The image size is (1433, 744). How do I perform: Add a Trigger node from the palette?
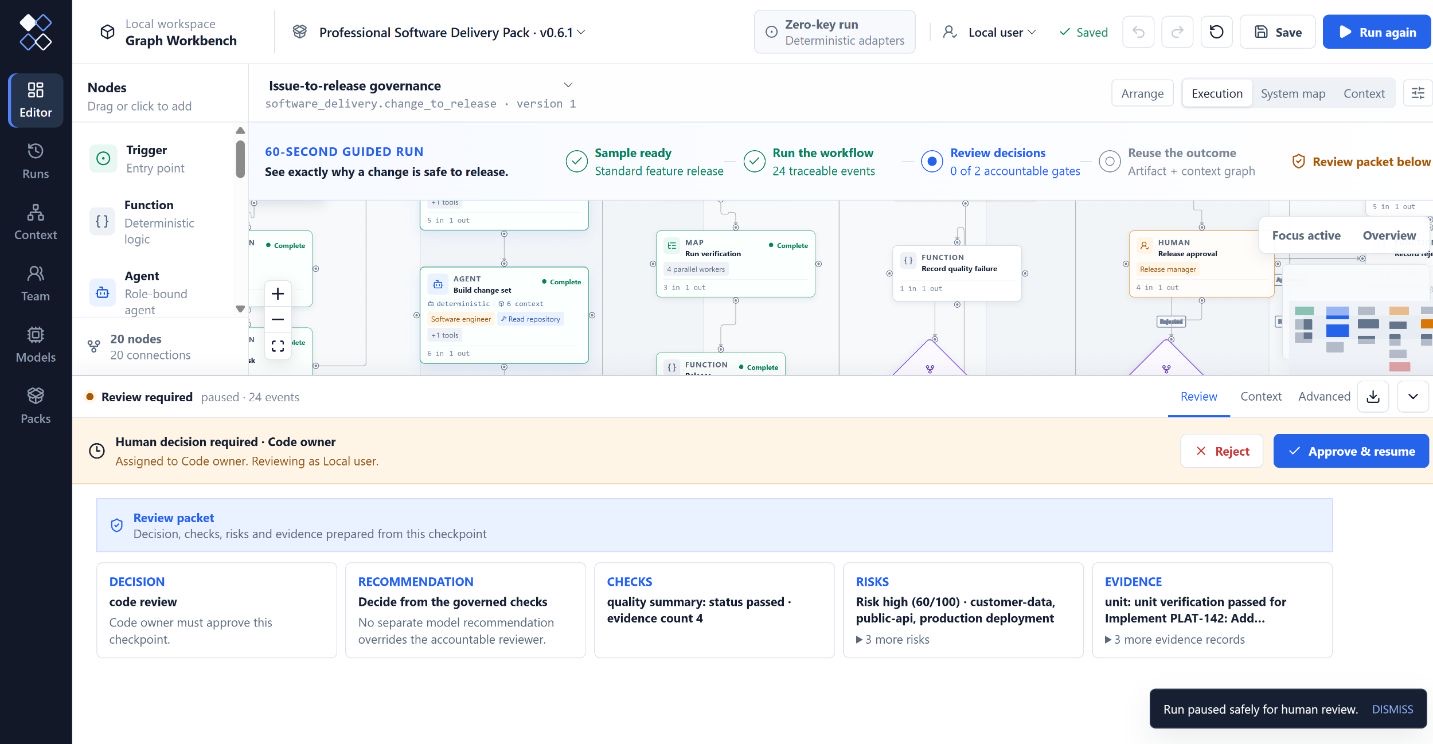click(160, 159)
